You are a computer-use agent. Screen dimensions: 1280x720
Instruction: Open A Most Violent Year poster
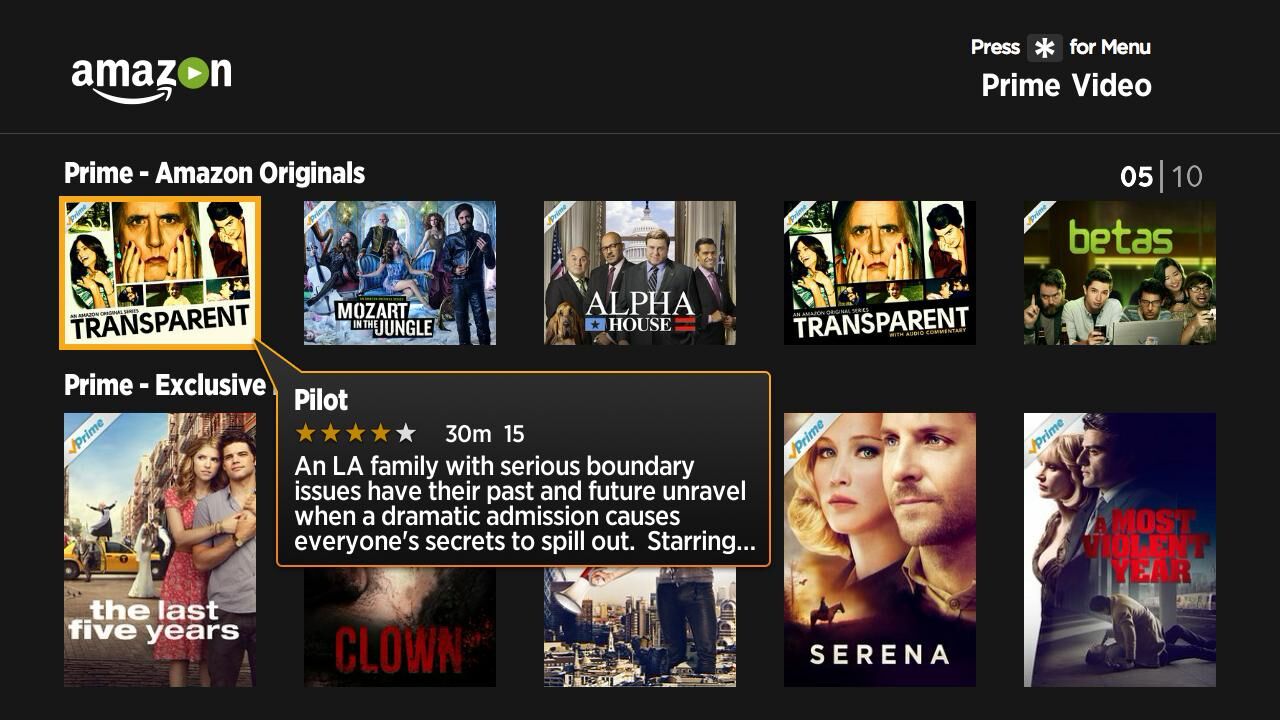[1120, 550]
